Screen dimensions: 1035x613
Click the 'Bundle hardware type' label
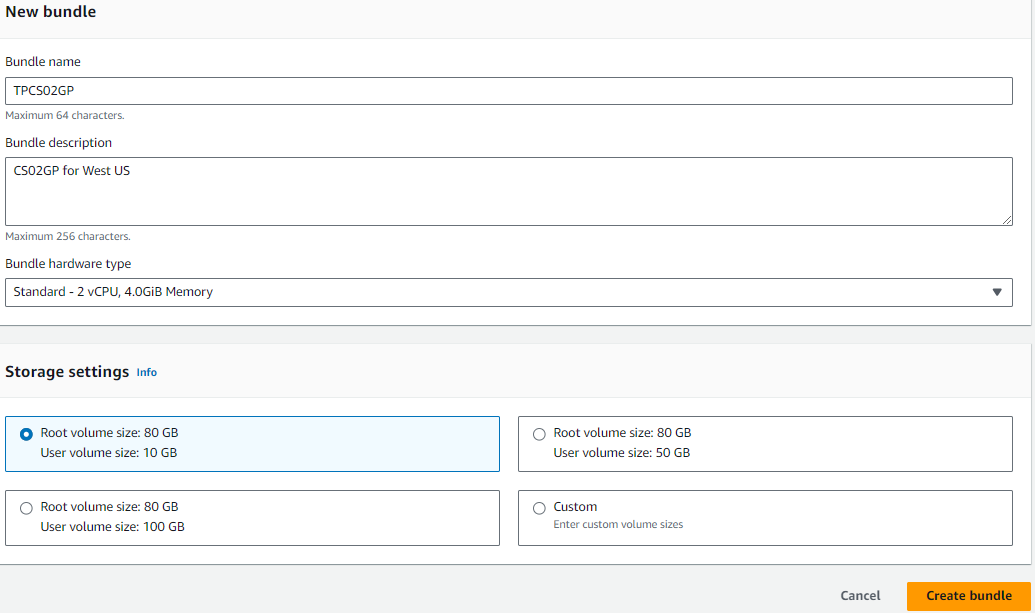(68, 264)
